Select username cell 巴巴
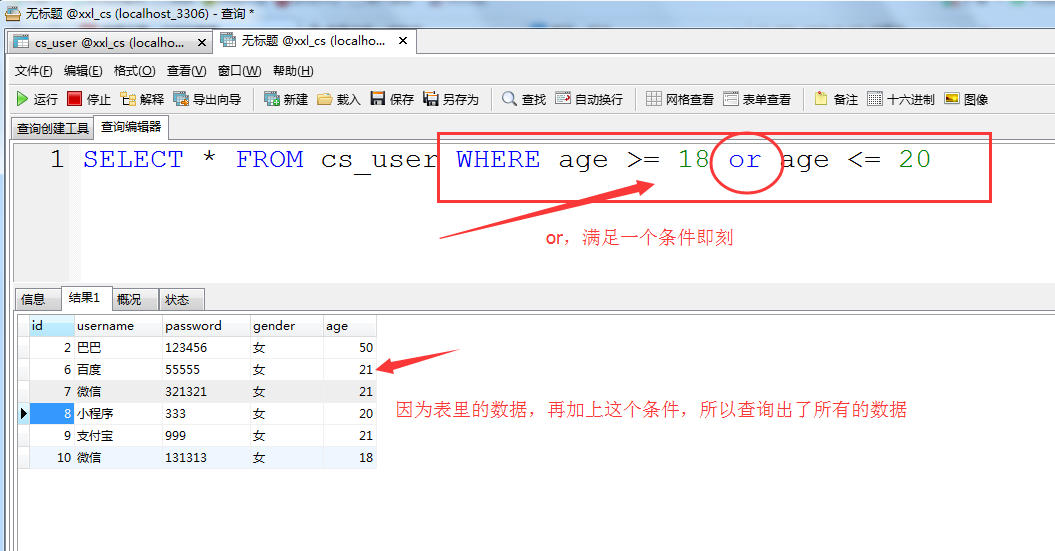The width and height of the screenshot is (1055, 551). pos(118,348)
